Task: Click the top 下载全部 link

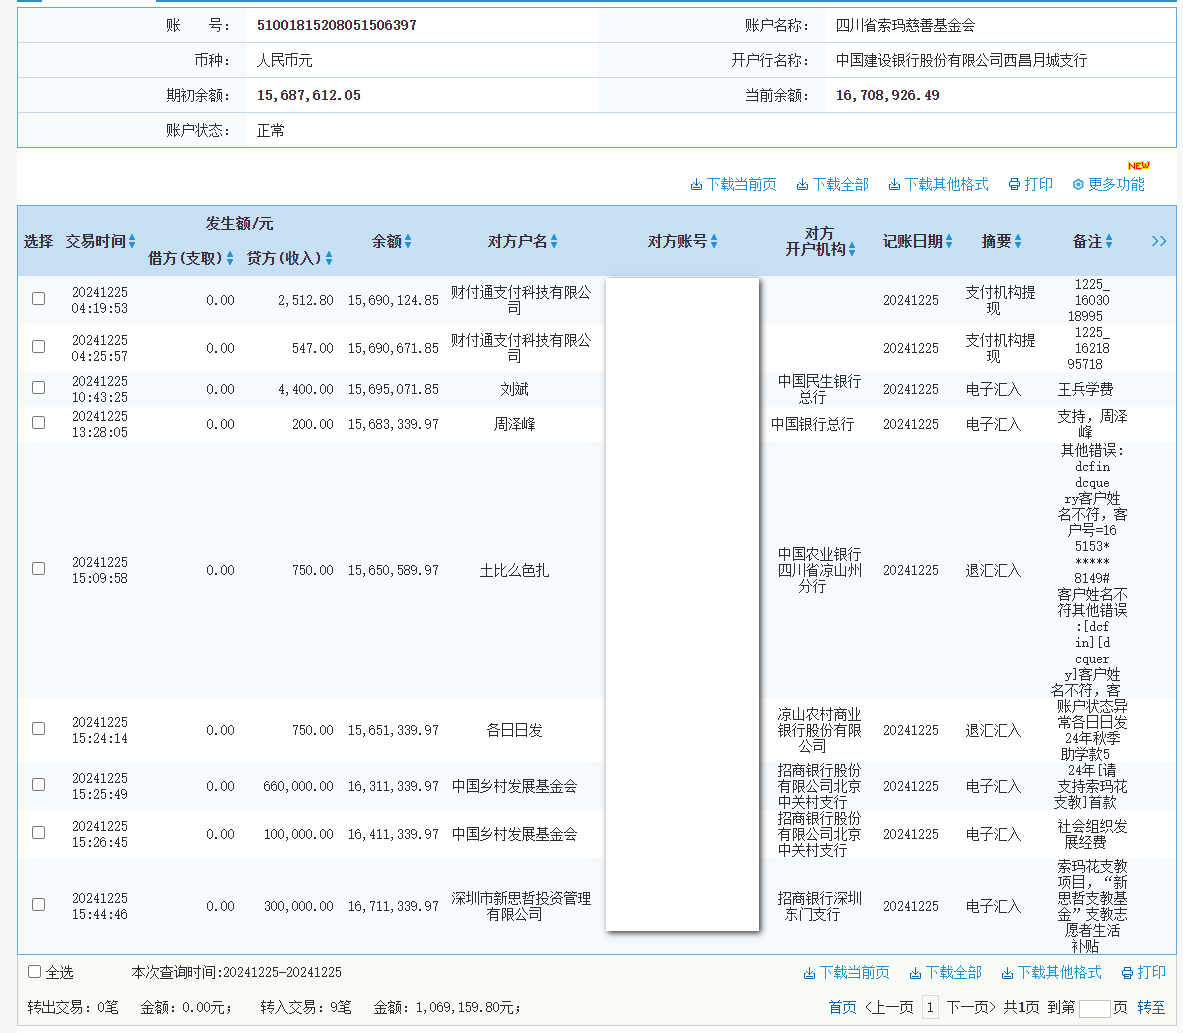Action: [840, 185]
